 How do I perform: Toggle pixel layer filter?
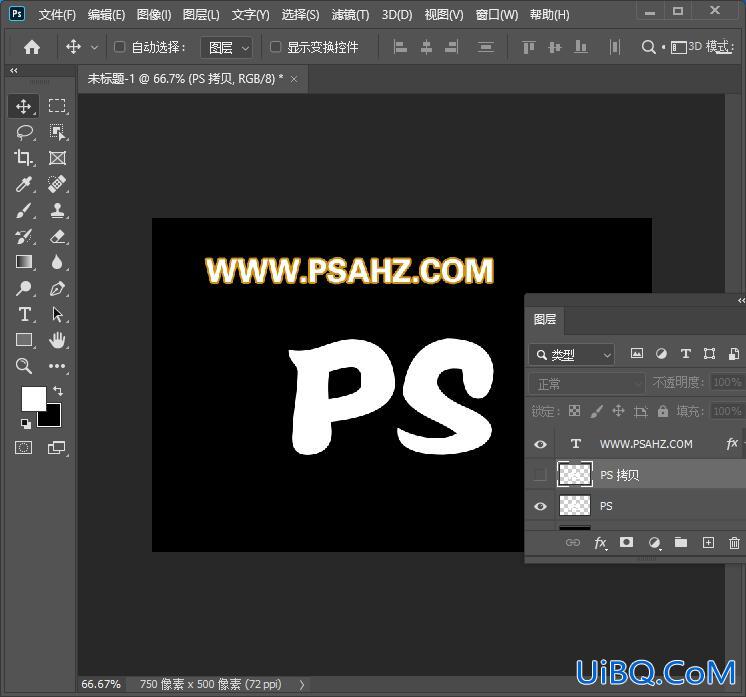click(x=637, y=353)
